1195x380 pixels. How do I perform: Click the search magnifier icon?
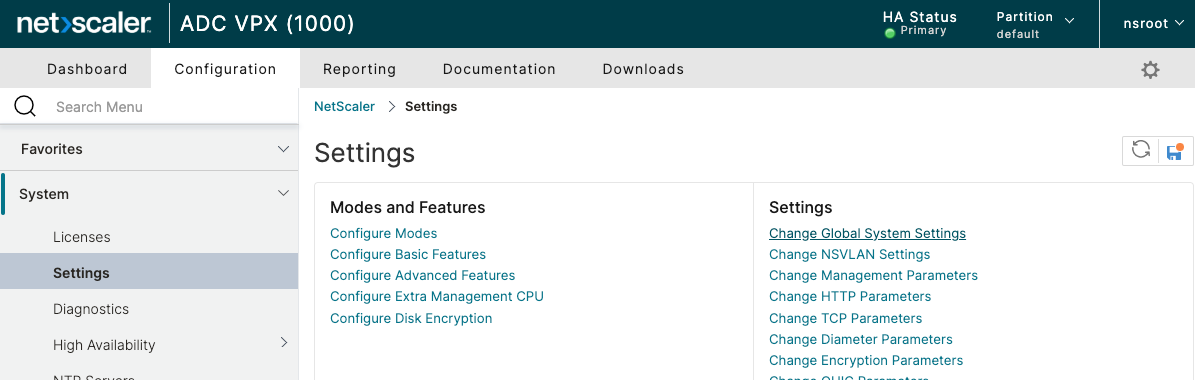click(25, 107)
